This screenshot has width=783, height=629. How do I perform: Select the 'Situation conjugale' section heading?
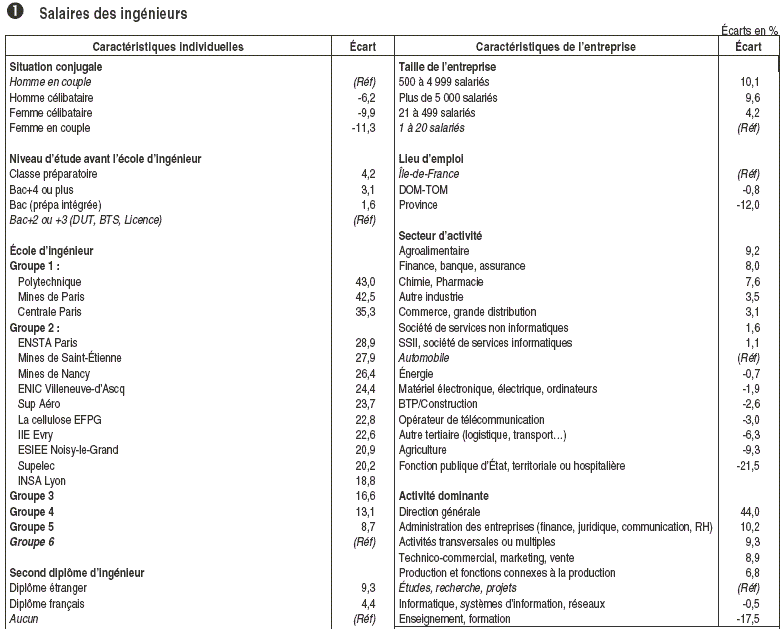click(x=55, y=67)
